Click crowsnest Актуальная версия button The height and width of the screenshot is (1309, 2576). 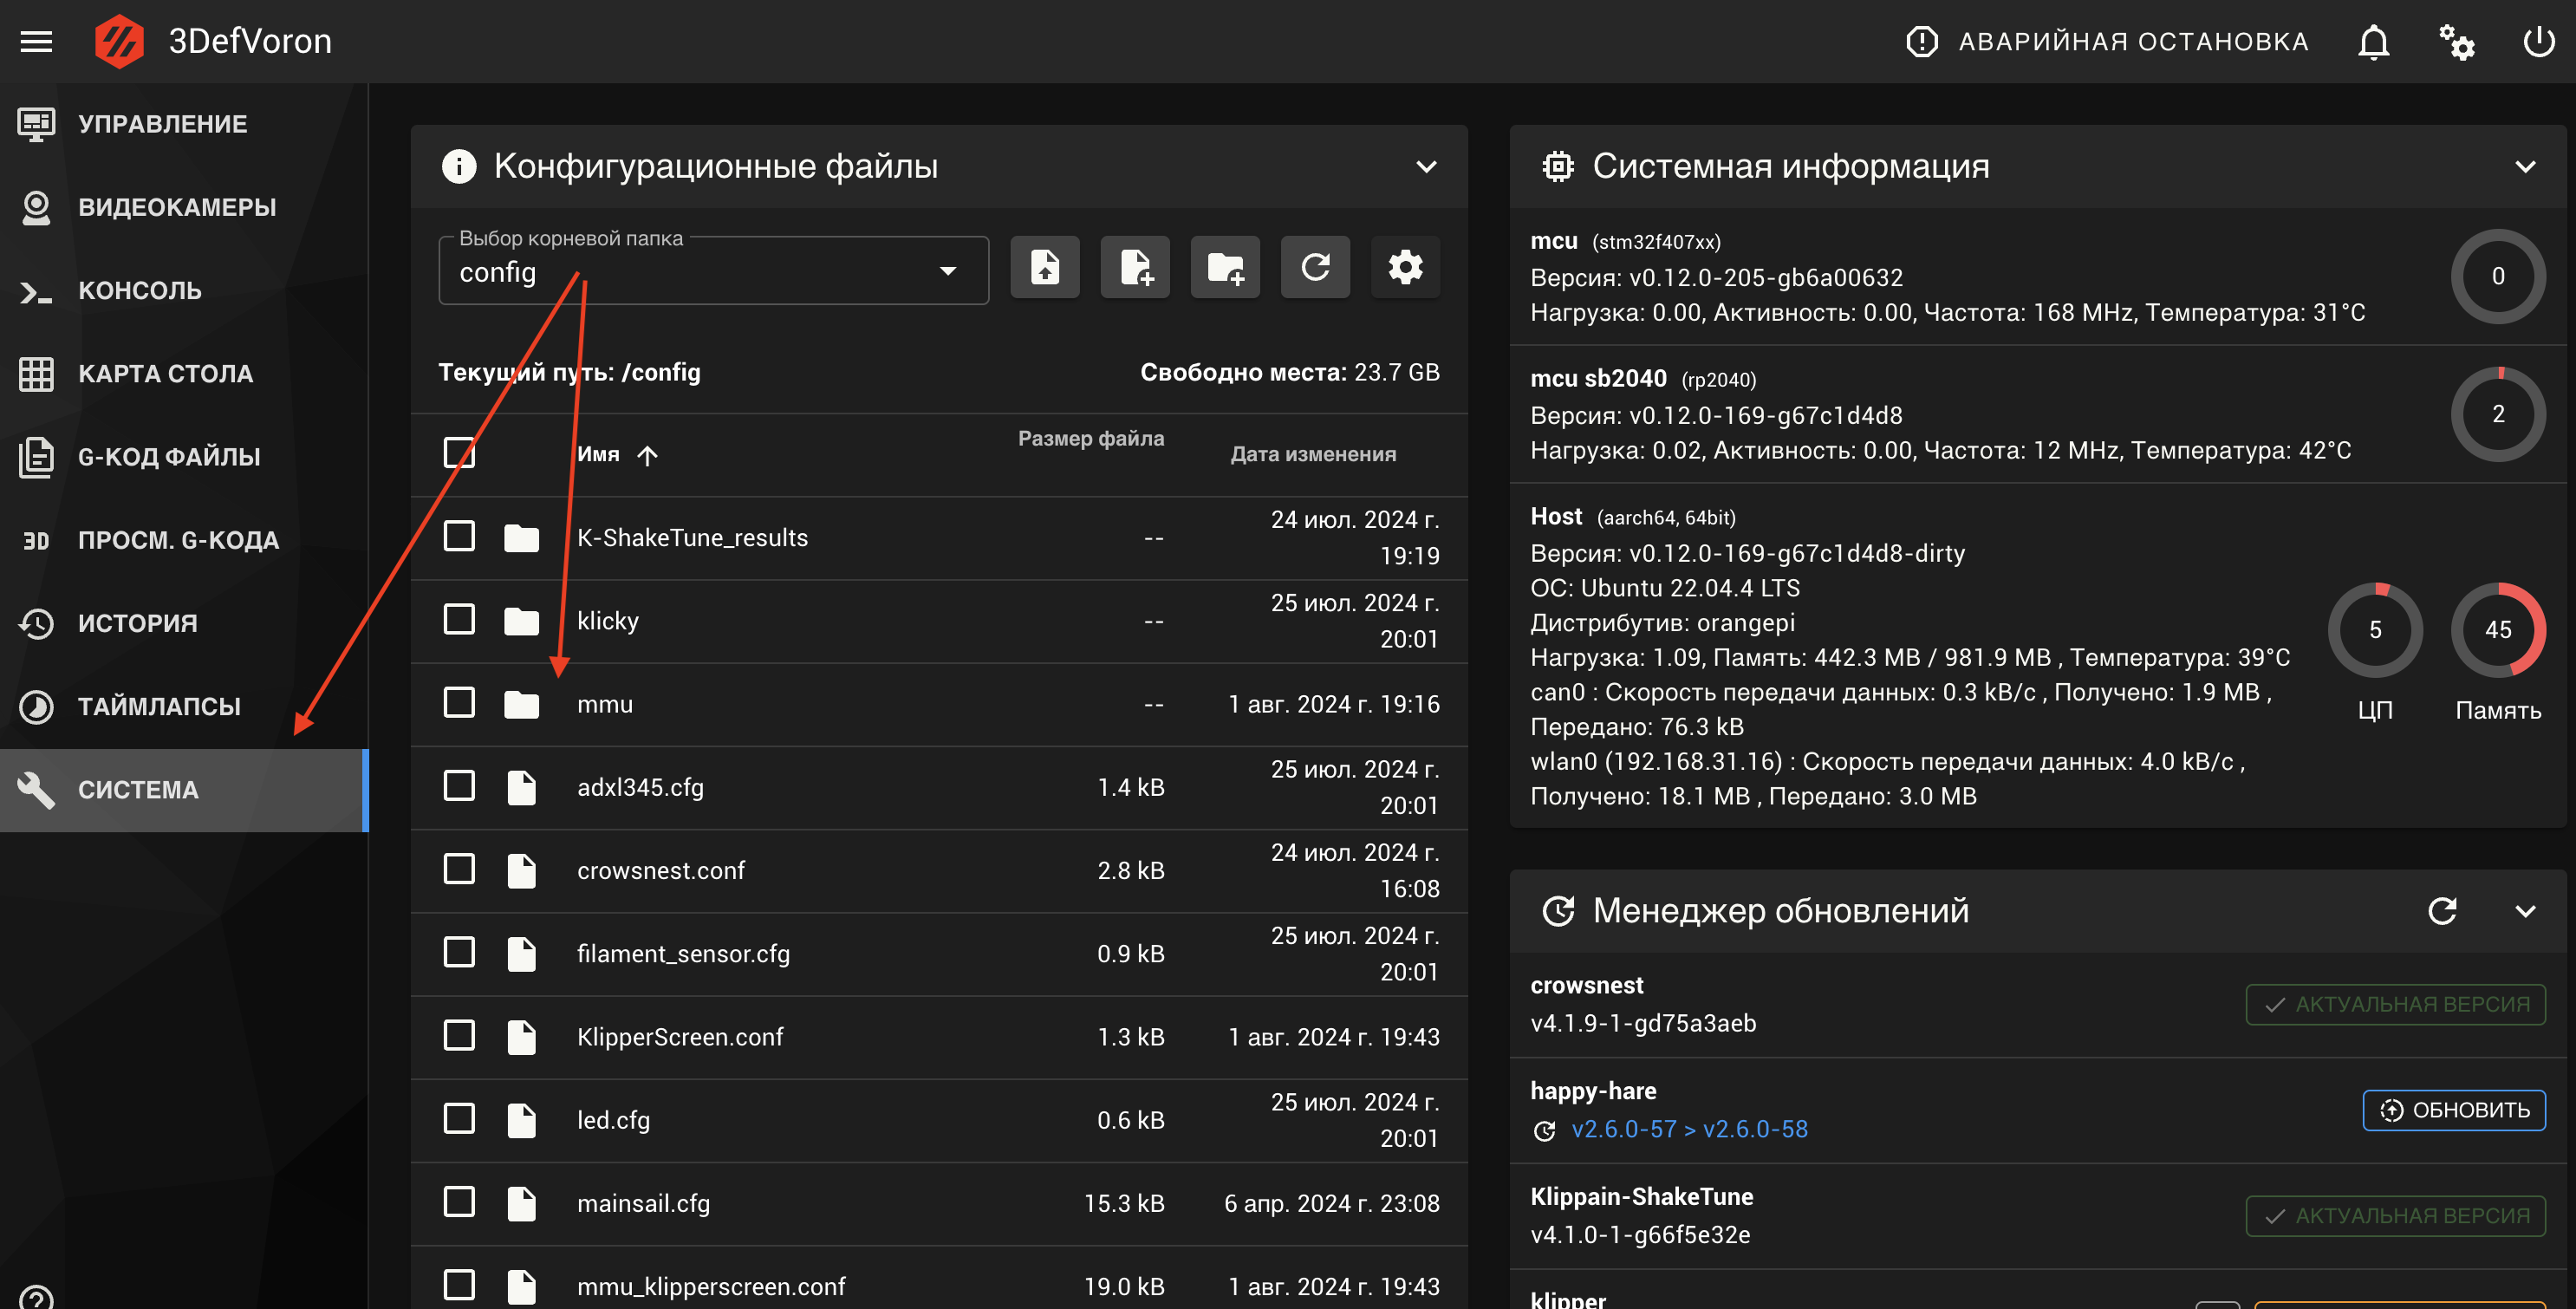pyautogui.click(x=2395, y=1005)
